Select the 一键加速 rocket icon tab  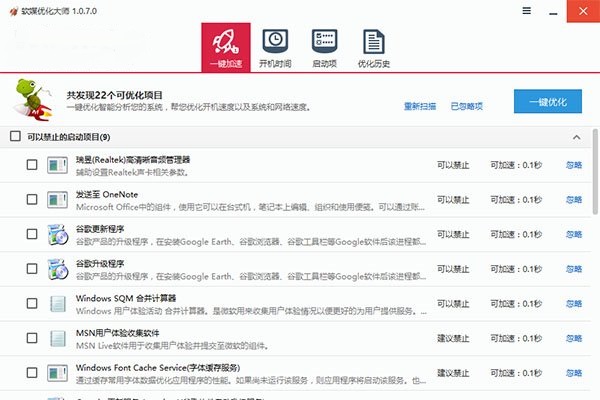tap(225, 46)
